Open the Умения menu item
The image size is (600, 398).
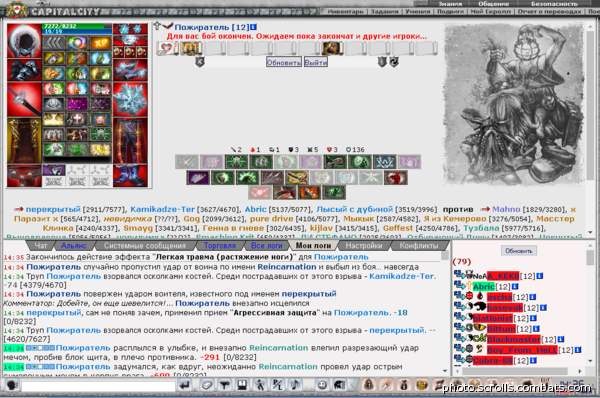point(418,11)
